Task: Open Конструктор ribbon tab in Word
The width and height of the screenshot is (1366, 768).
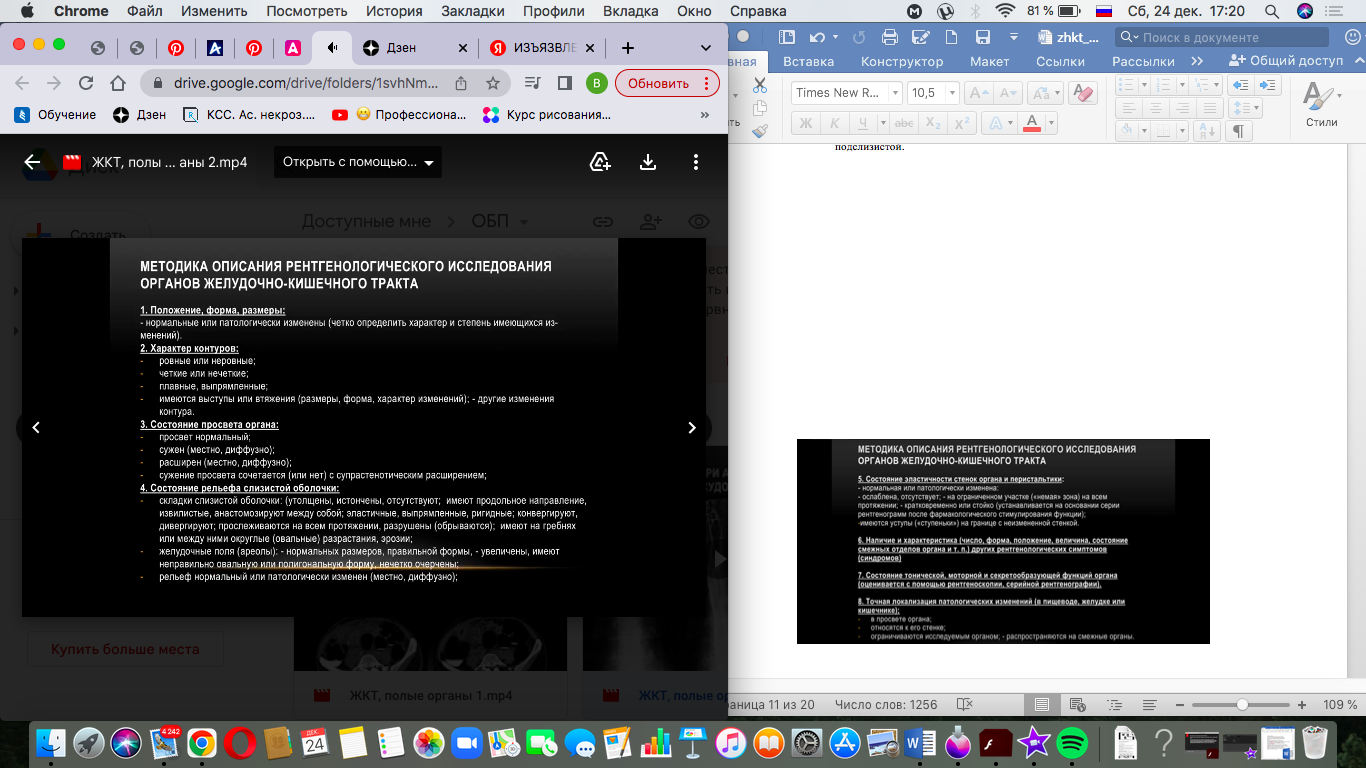Action: click(x=902, y=61)
